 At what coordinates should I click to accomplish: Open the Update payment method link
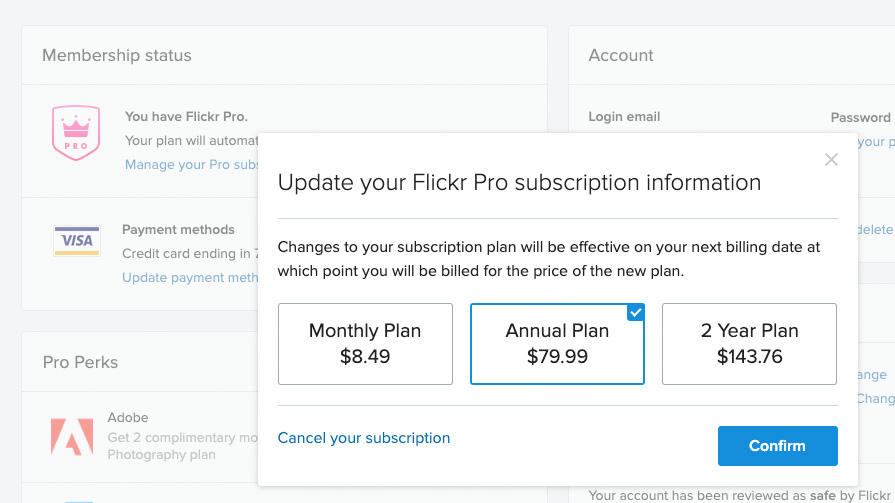coord(190,277)
